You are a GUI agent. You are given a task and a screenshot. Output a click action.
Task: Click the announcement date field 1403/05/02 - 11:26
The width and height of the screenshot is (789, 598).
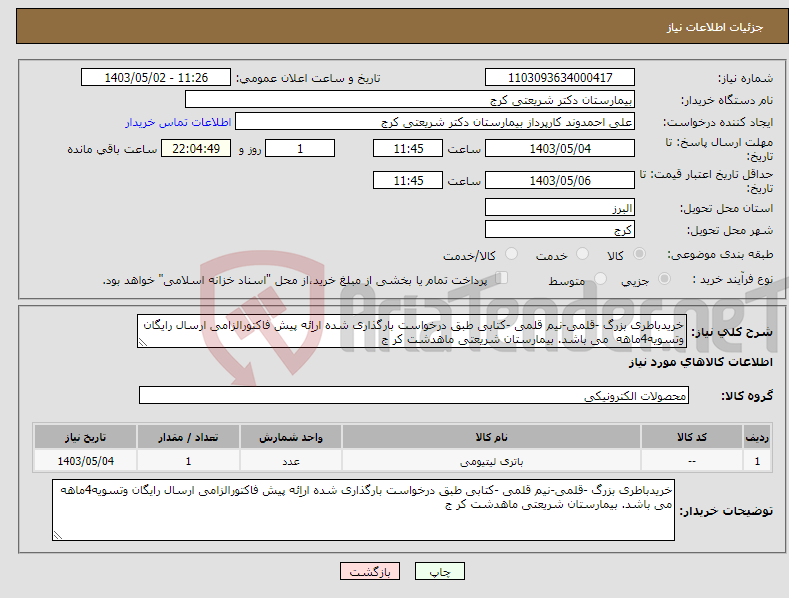click(155, 78)
